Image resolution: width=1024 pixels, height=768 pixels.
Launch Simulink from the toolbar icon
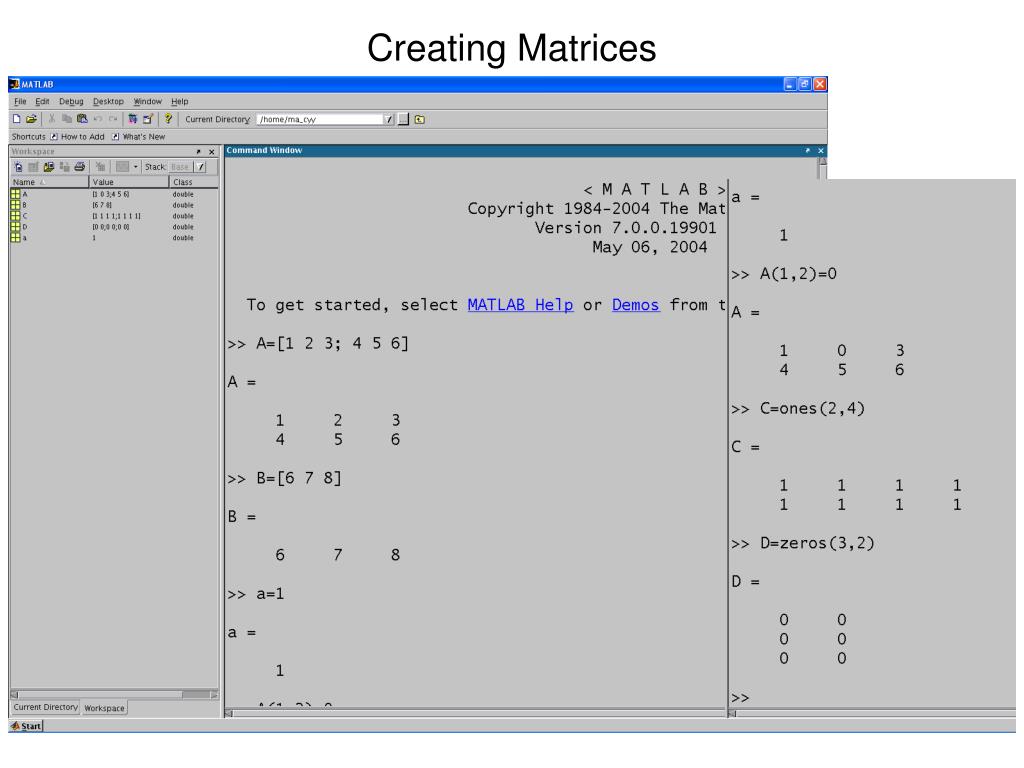click(x=133, y=119)
